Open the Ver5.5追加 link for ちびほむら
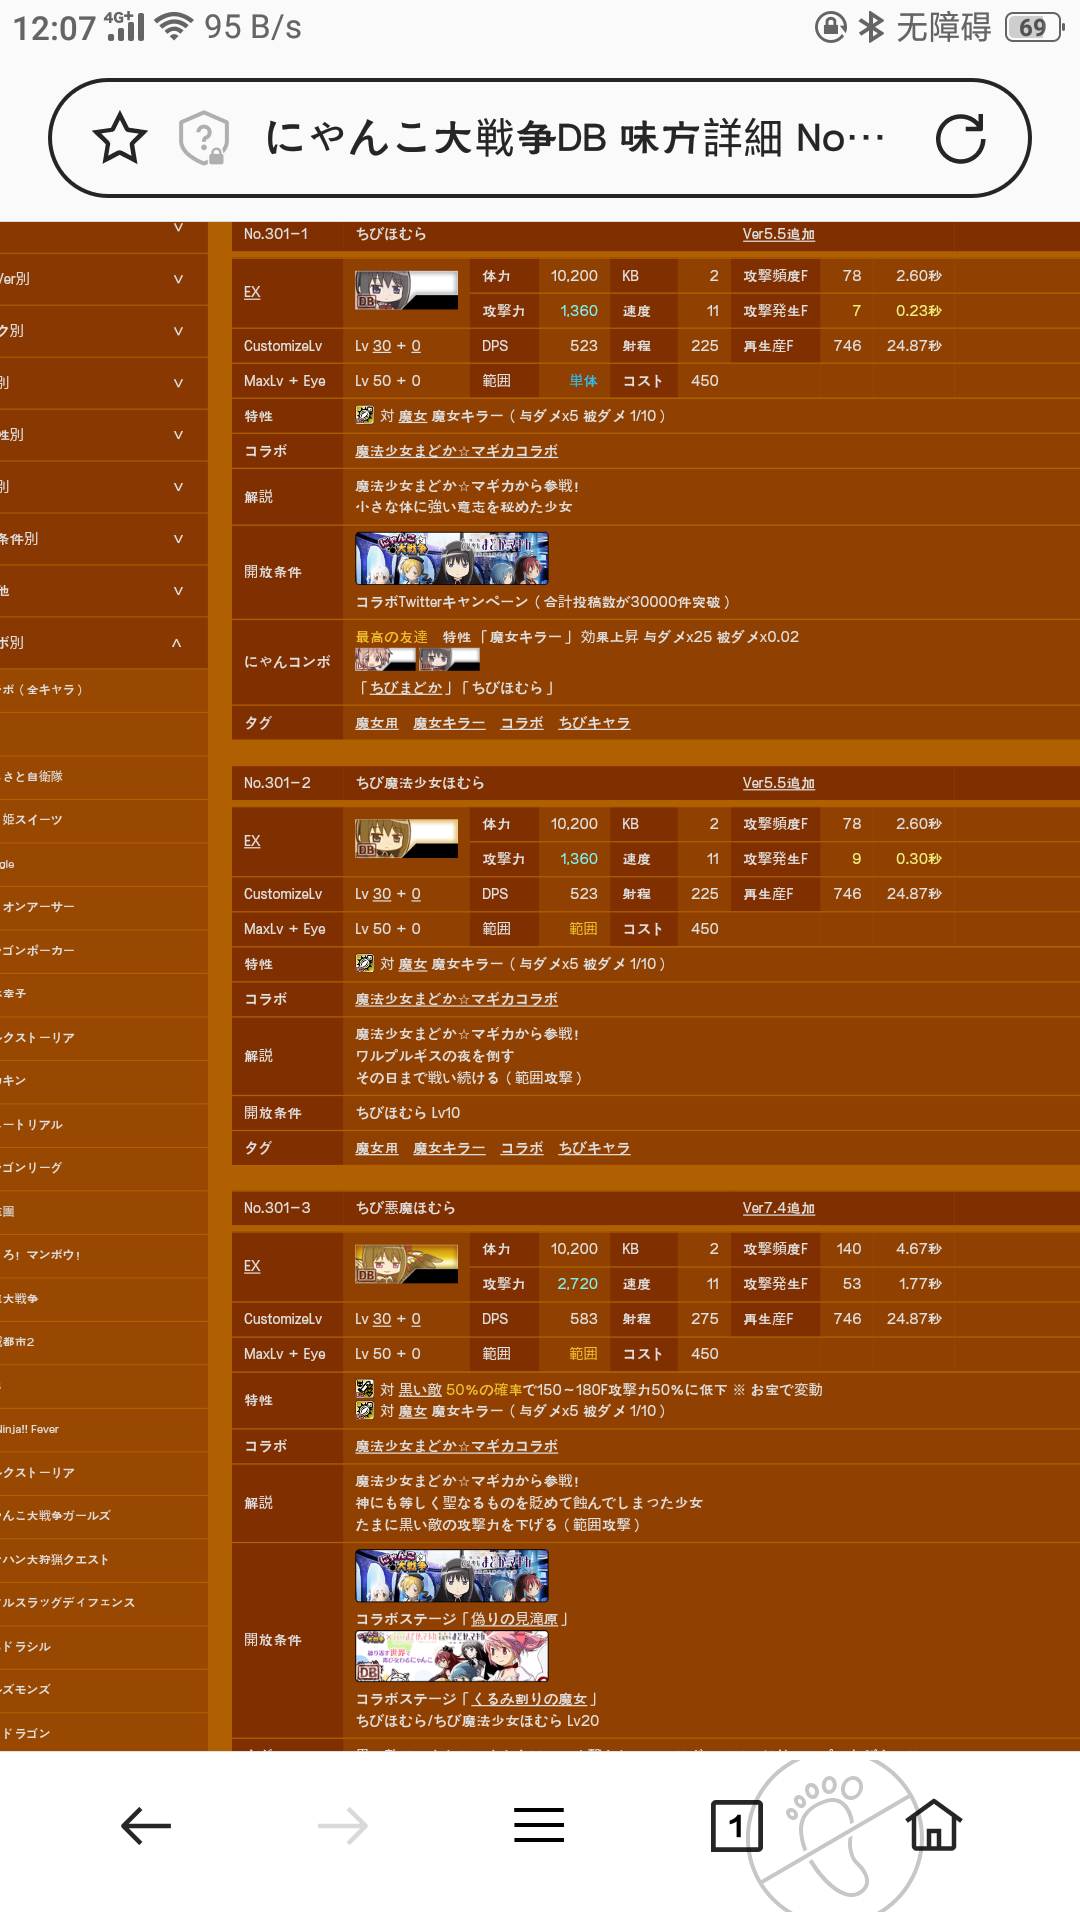Image resolution: width=1080 pixels, height=1920 pixels. click(x=778, y=234)
